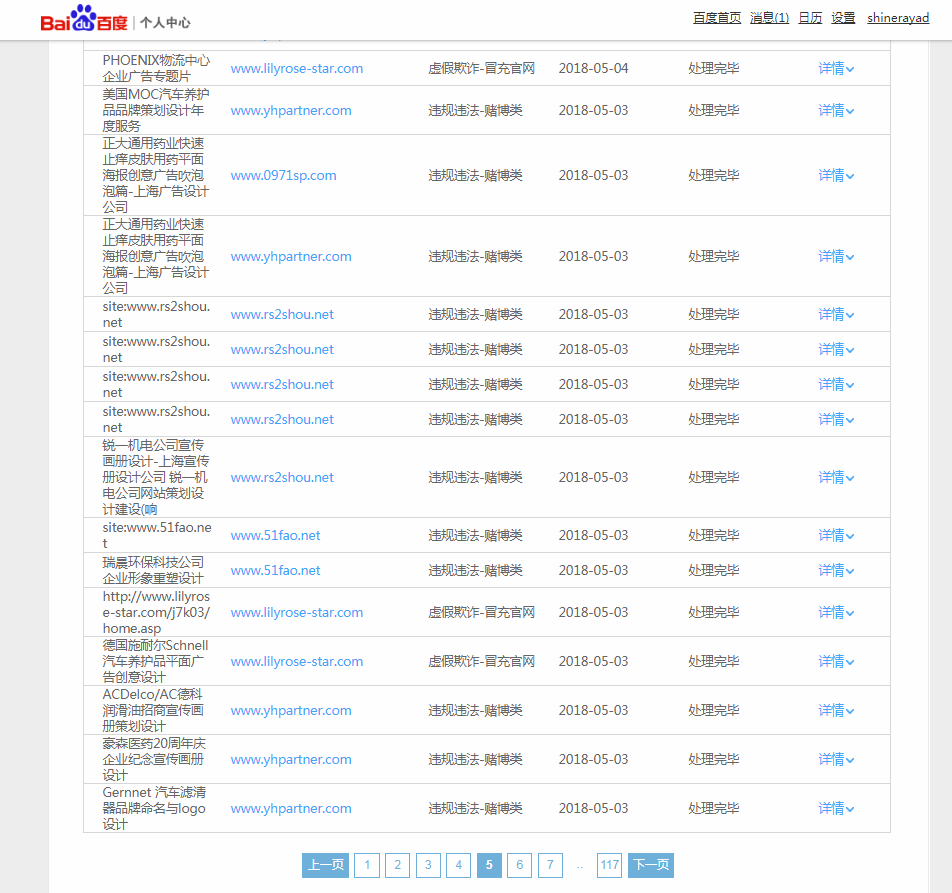Open www.51fao.net link in 瑞晨环保 row

tap(275, 571)
